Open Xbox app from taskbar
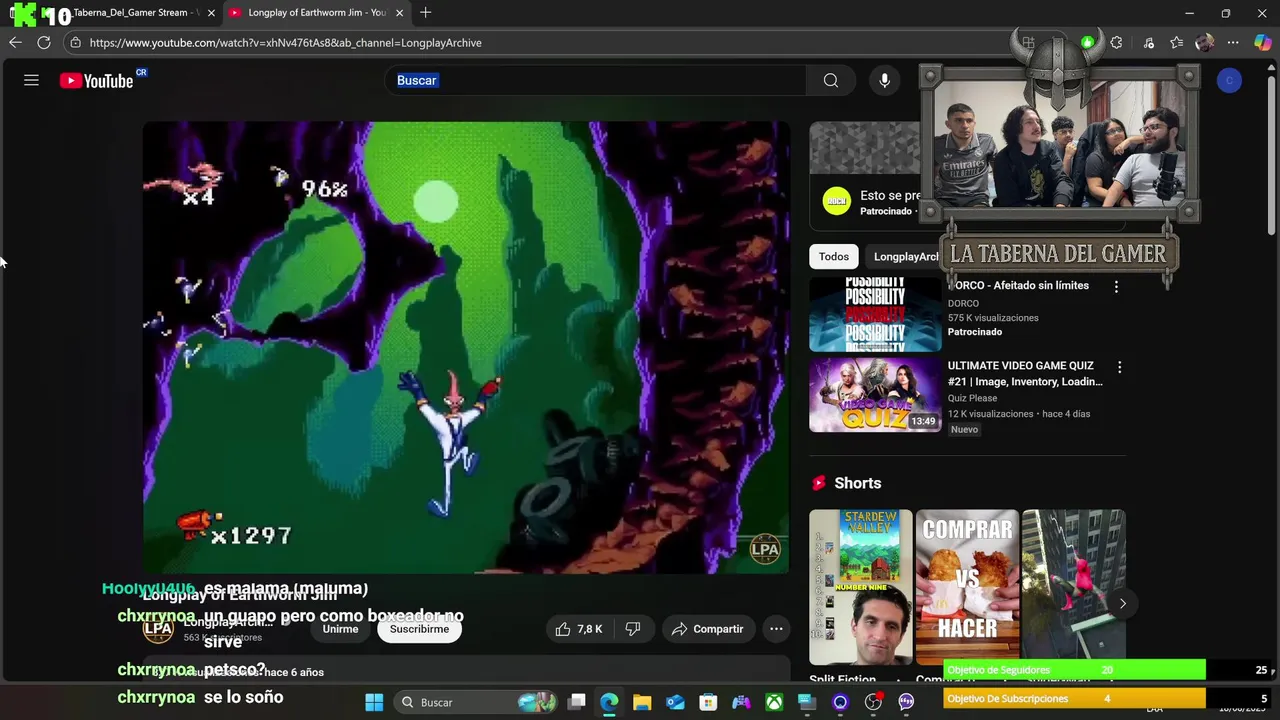1280x720 pixels. pyautogui.click(x=774, y=702)
